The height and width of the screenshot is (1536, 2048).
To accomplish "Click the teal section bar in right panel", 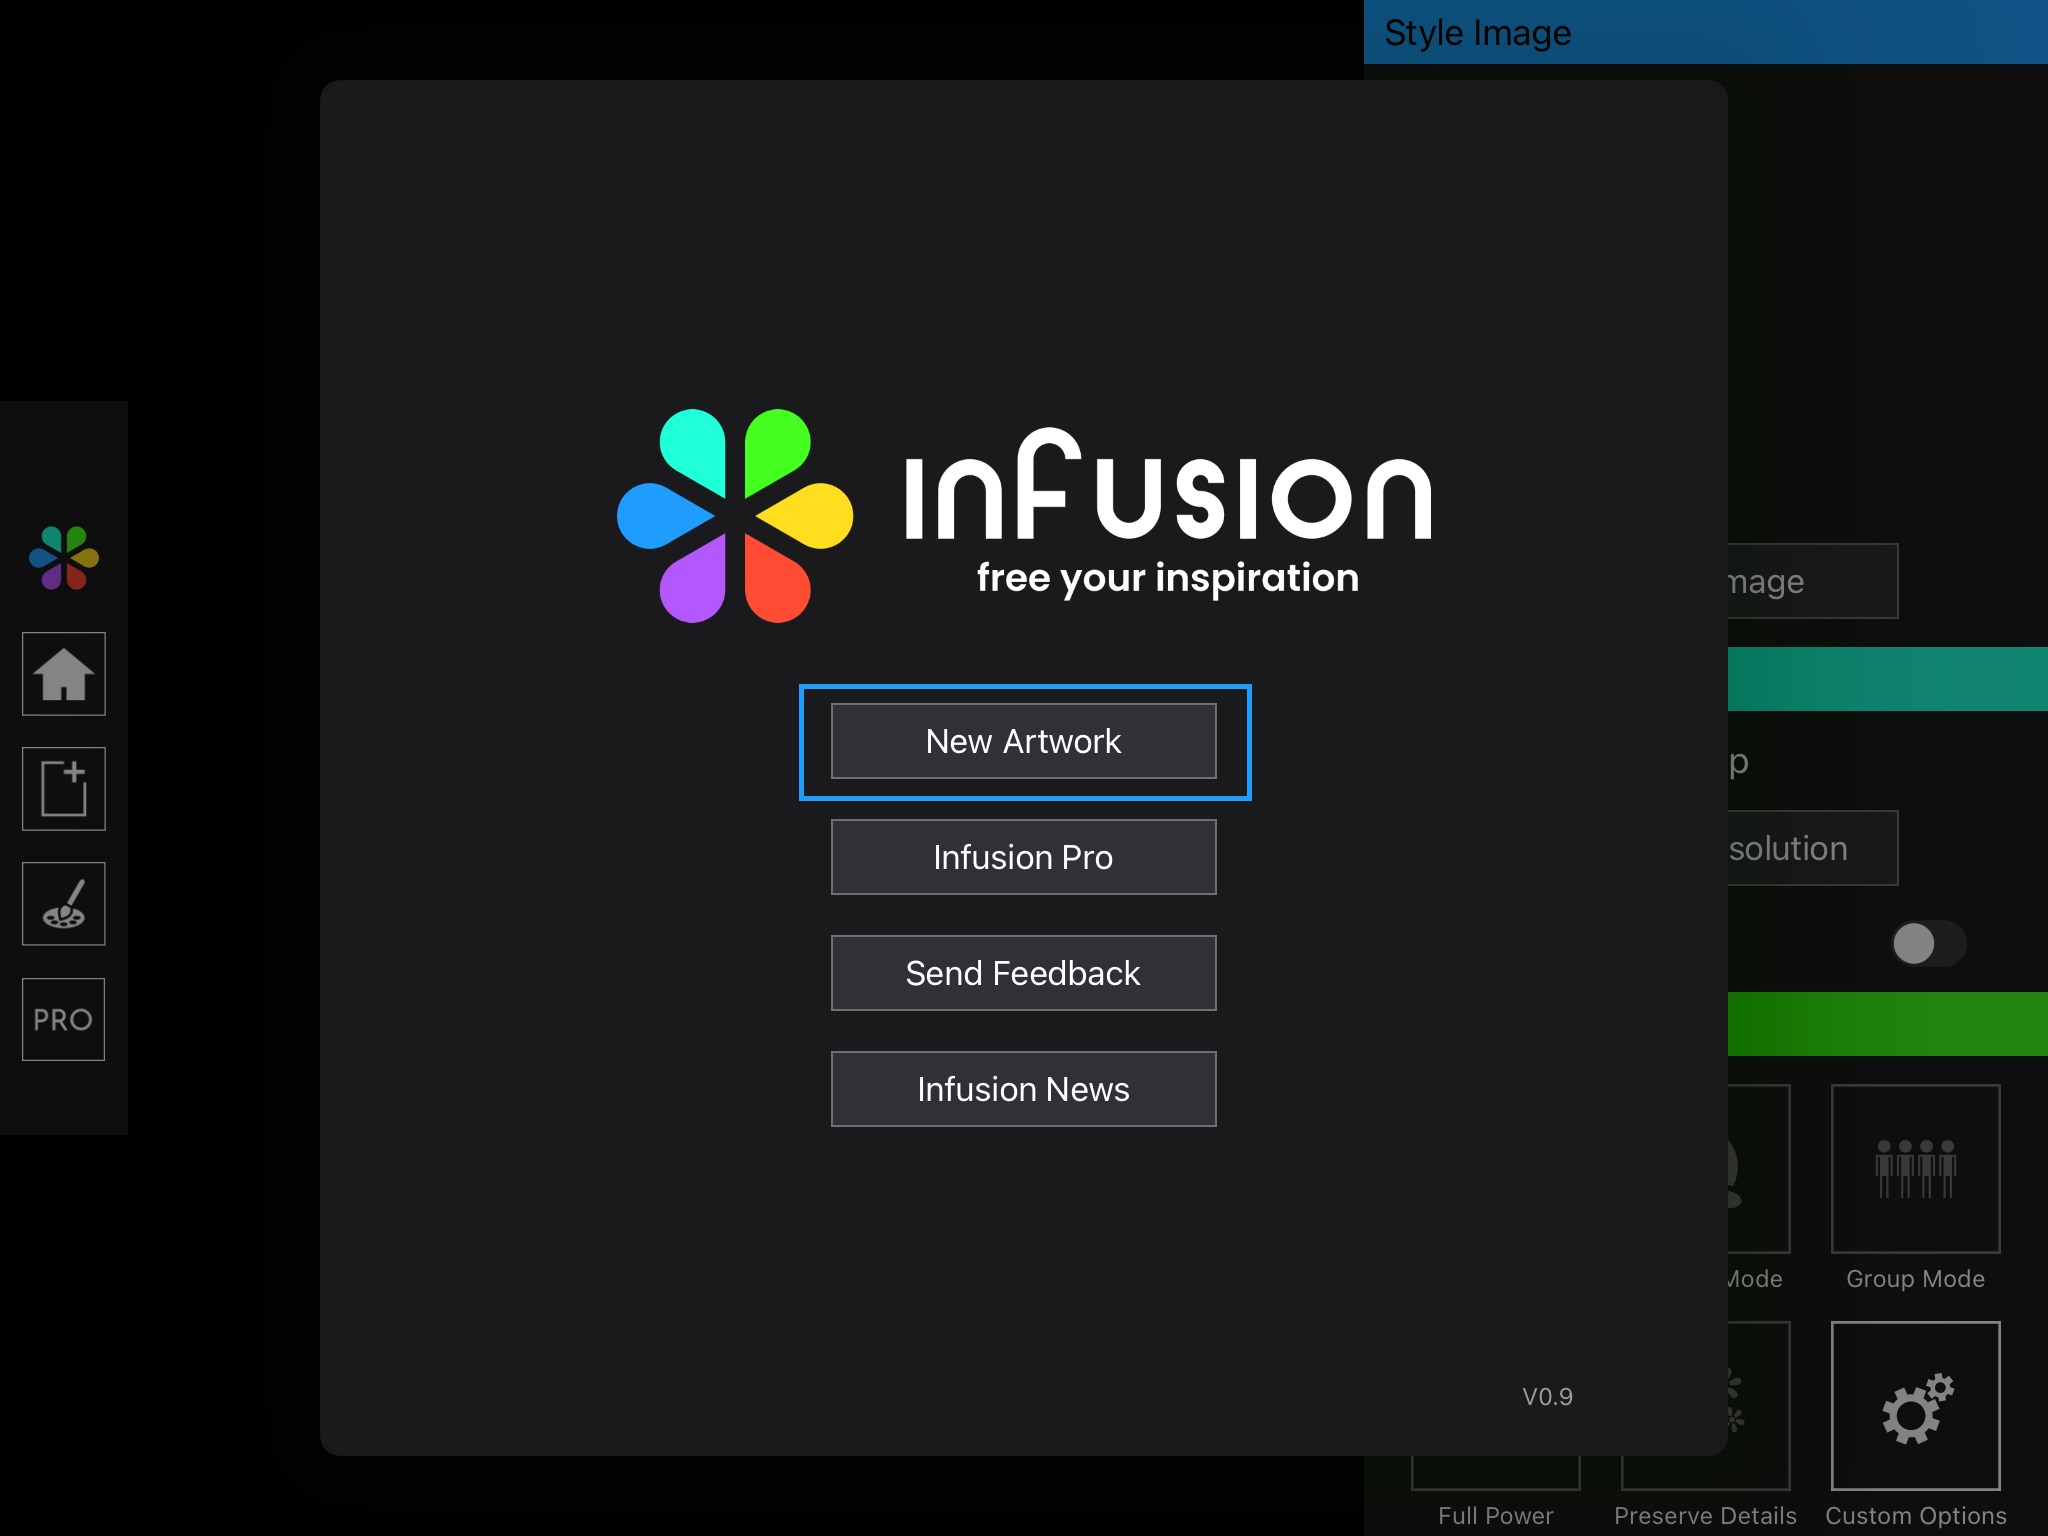I will [x=1888, y=679].
